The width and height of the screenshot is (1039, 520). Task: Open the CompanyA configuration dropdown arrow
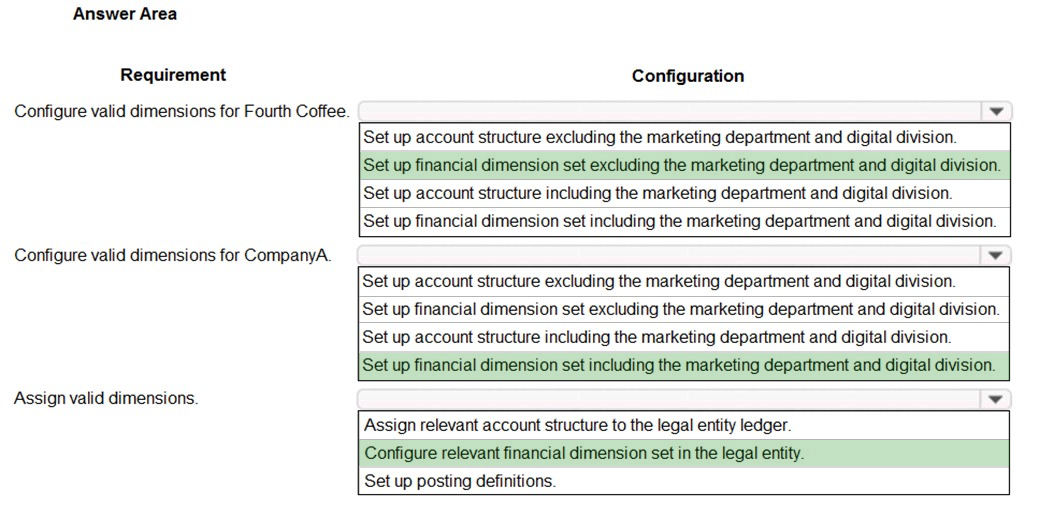coord(995,255)
